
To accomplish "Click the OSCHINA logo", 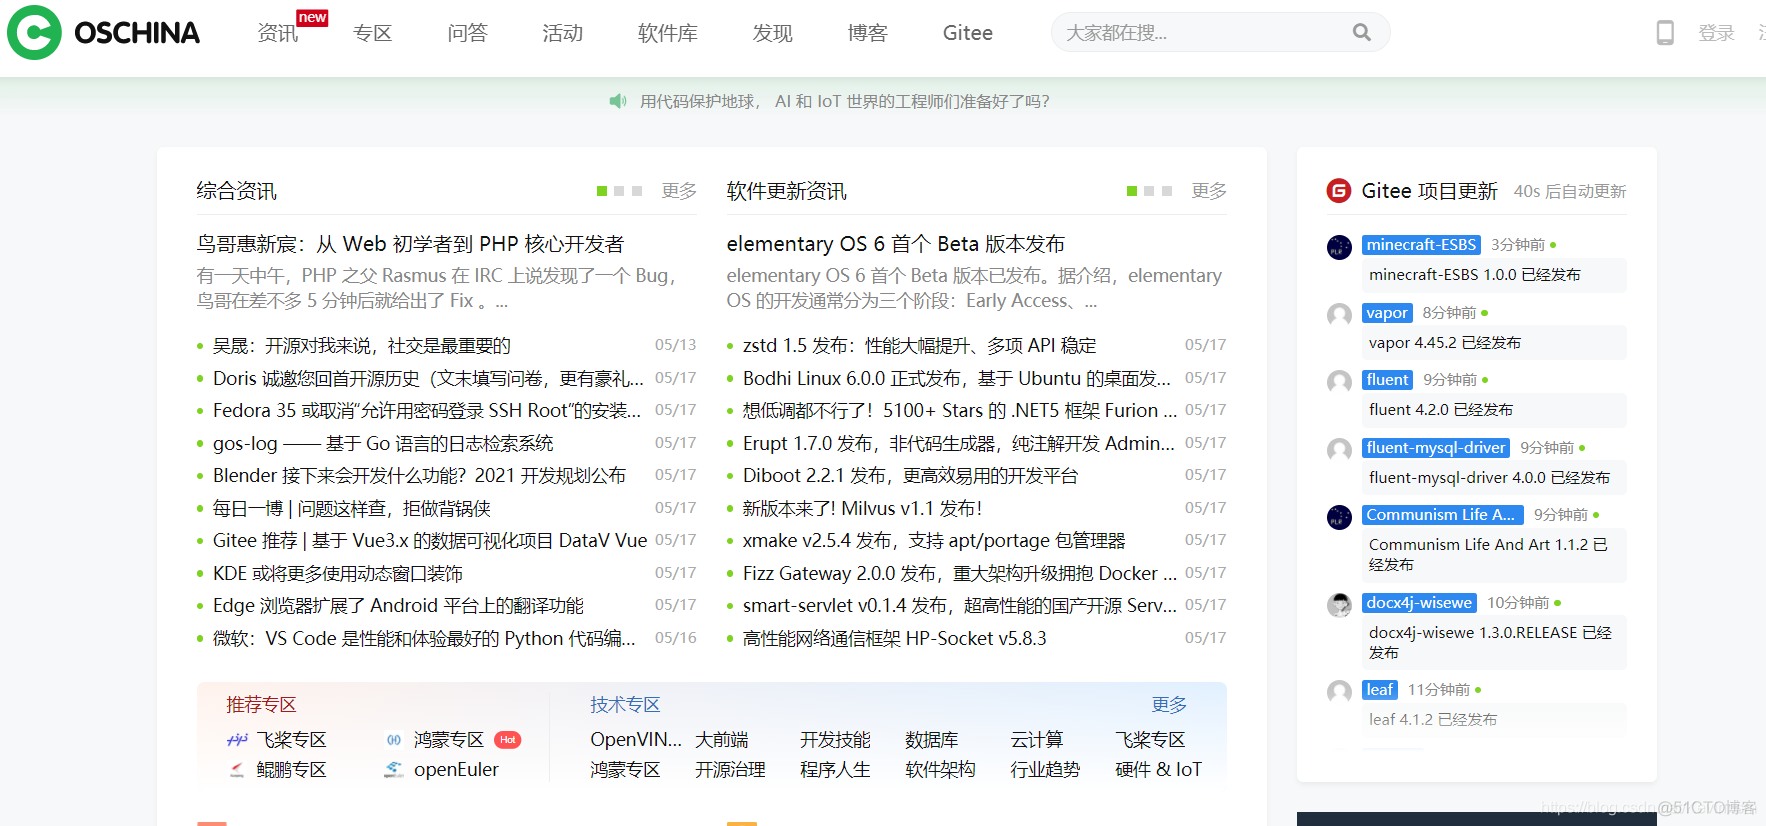I will (x=104, y=33).
